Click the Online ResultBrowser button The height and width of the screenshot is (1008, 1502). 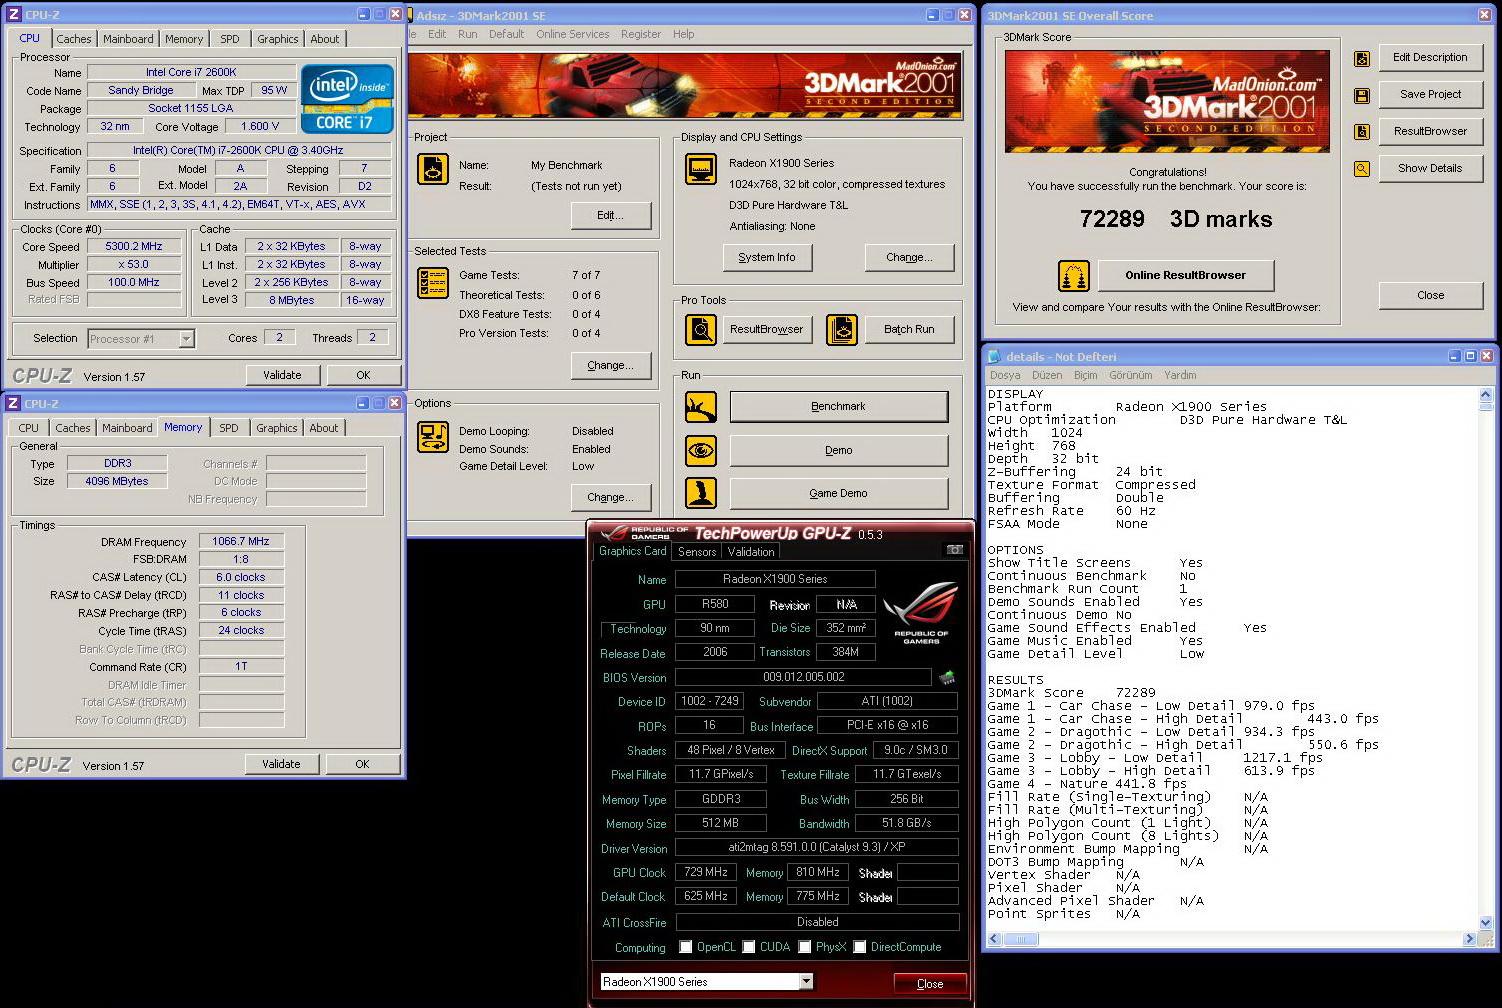1185,275
